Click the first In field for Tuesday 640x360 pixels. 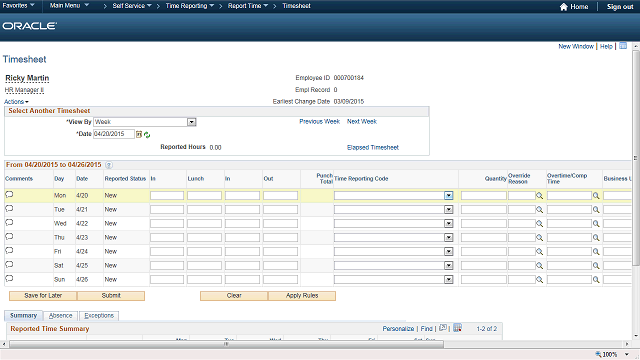[x=167, y=210]
